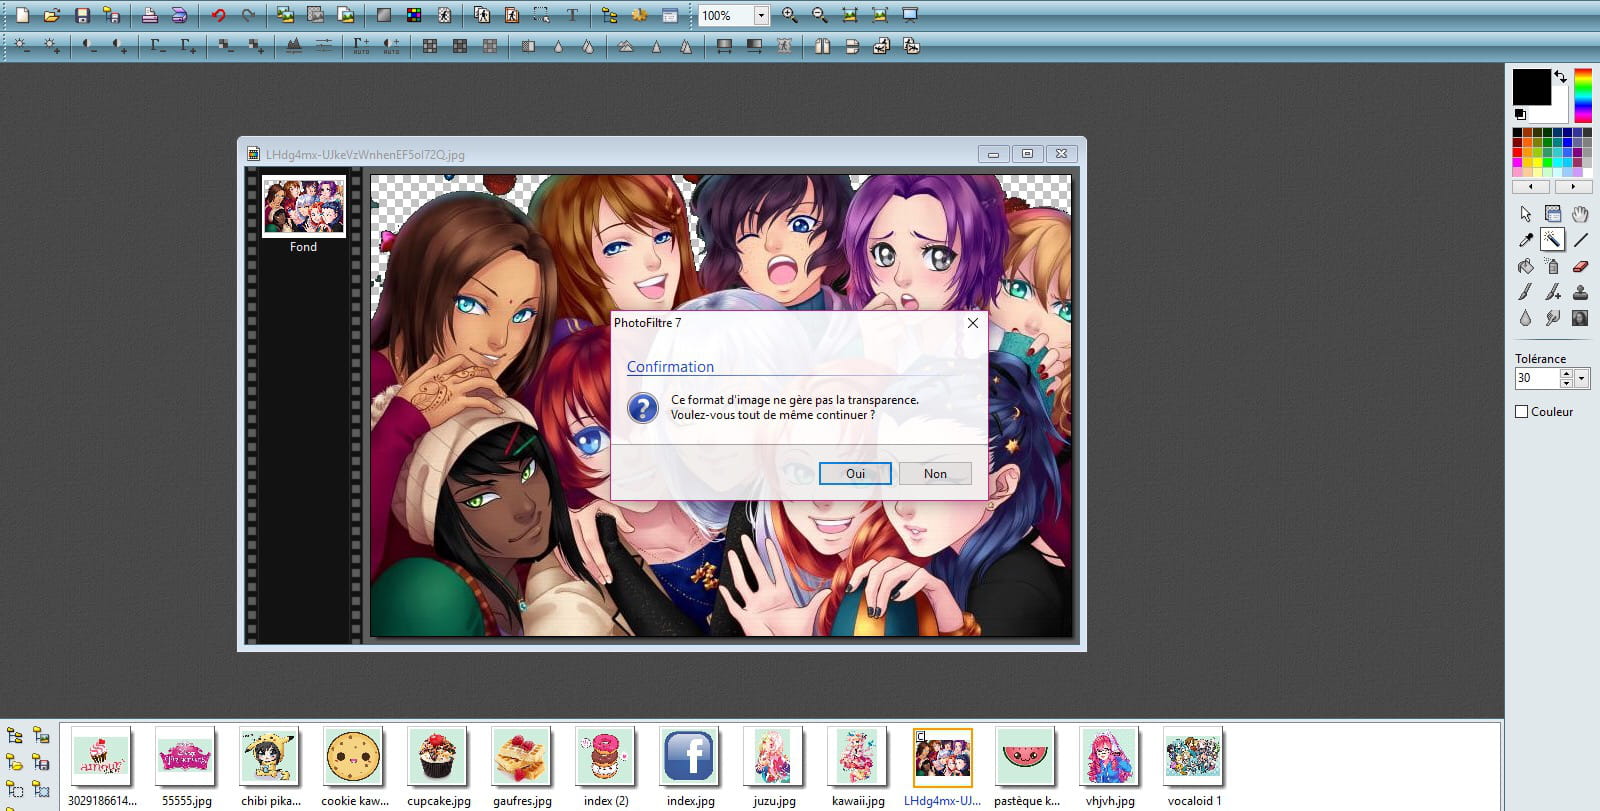The image size is (1600, 811).
Task: Click the rainbow color spectrum strip
Action: [1583, 95]
